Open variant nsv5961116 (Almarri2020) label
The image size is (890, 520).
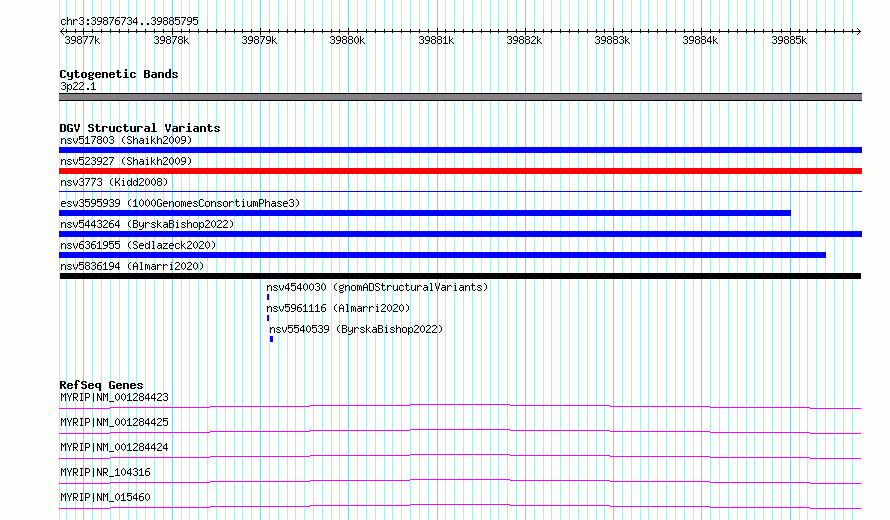(x=338, y=308)
